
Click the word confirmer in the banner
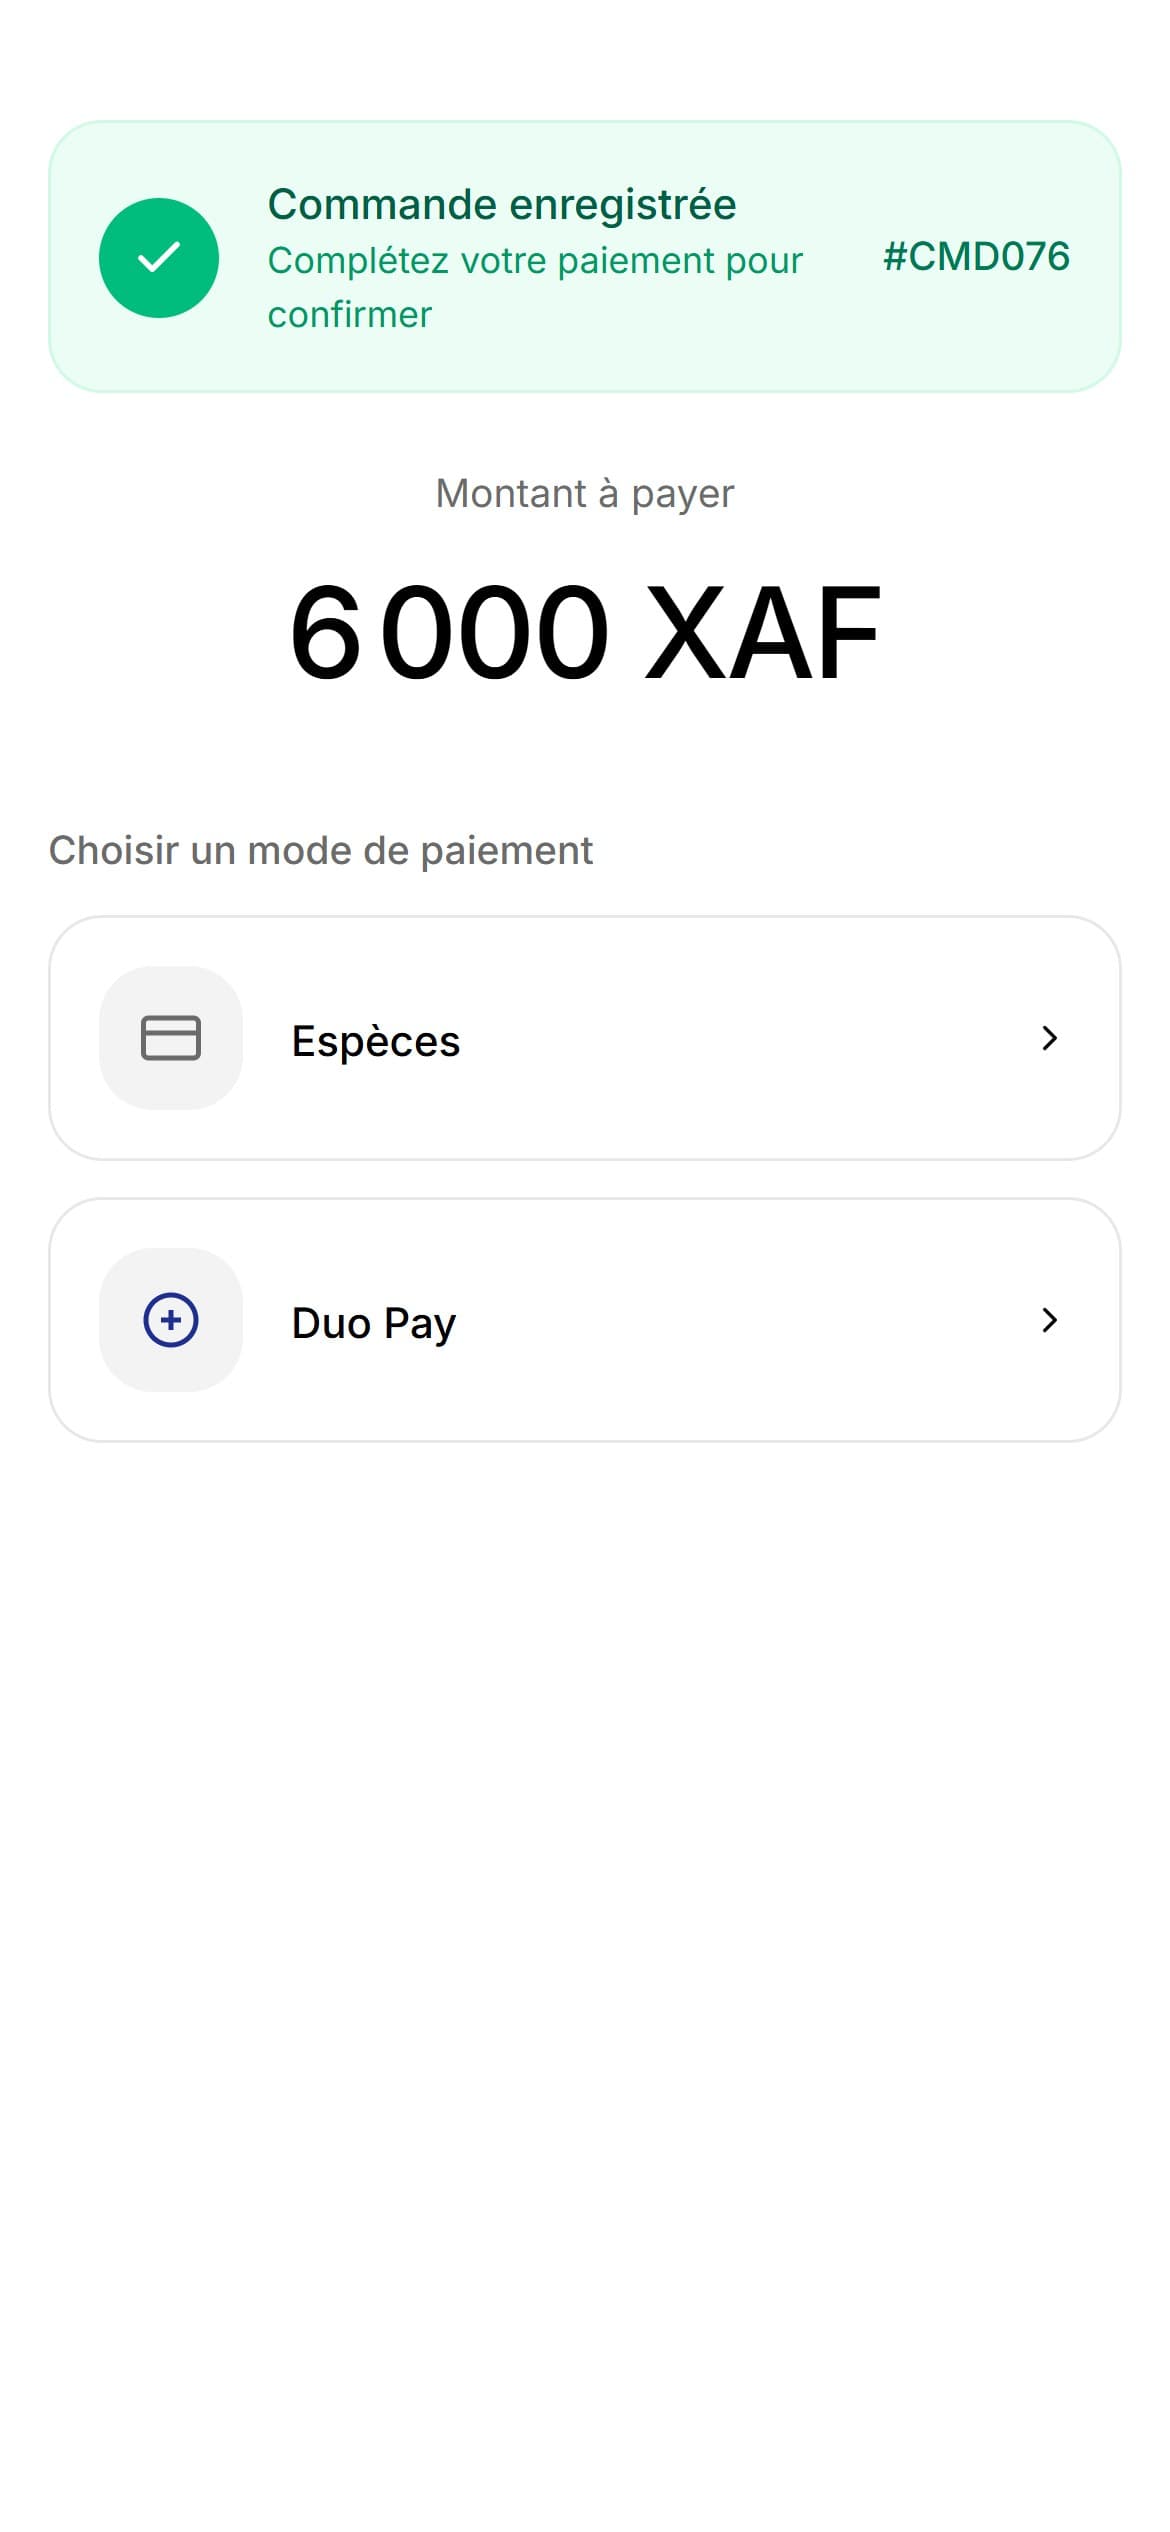[x=350, y=315]
